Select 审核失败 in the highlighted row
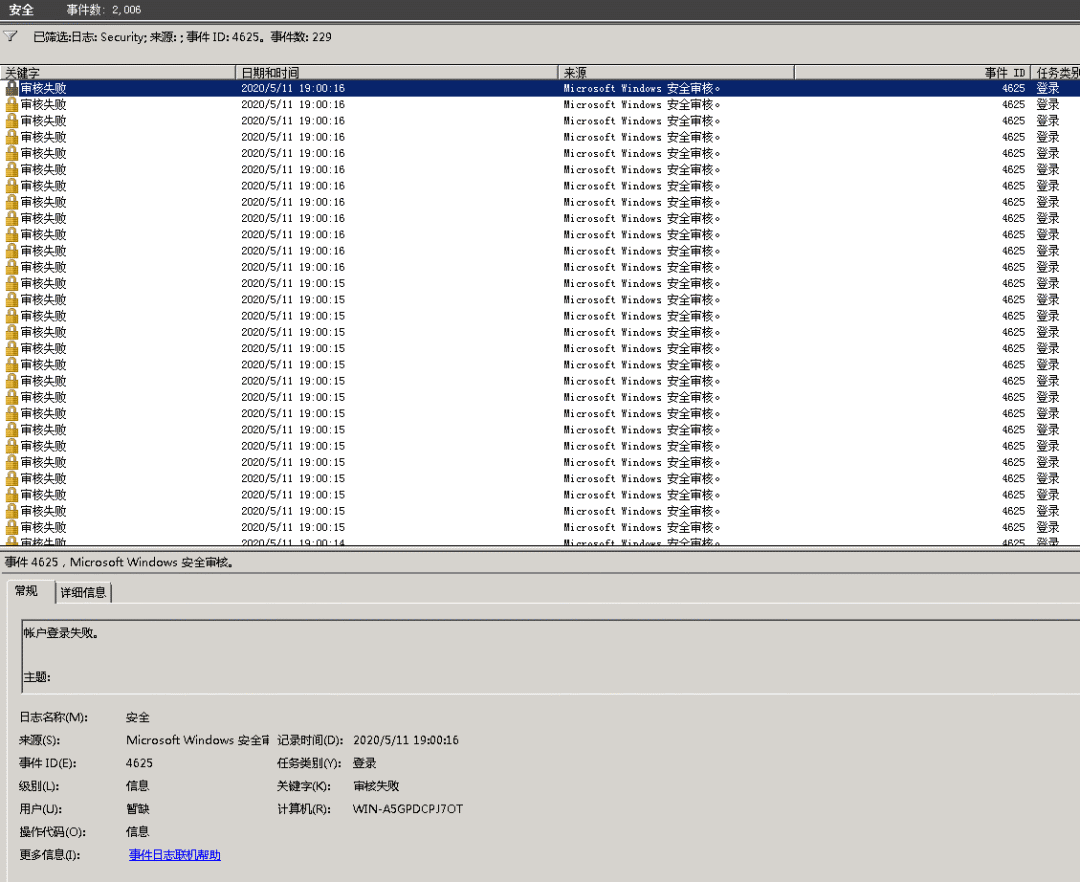Screen dimensions: 1080x882 pyautogui.click(x=43, y=88)
